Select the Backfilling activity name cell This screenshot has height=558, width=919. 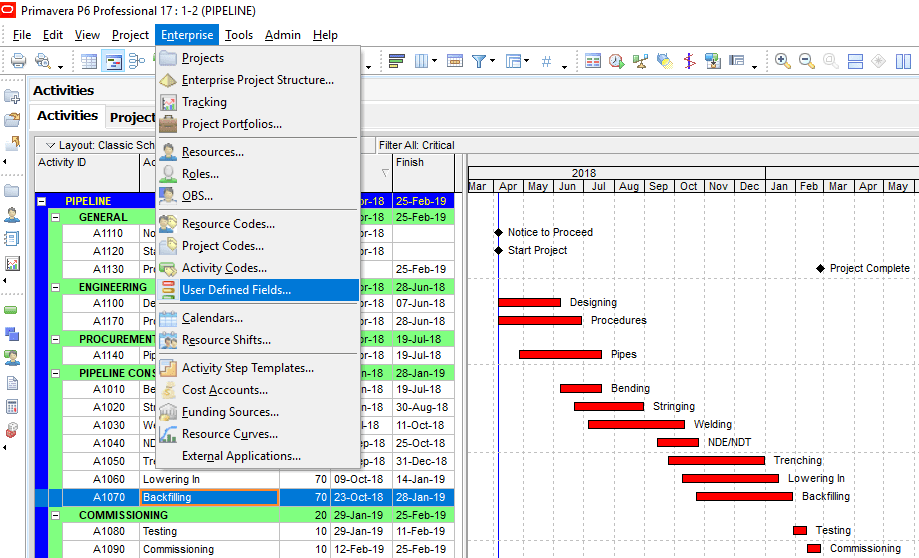click(209, 498)
